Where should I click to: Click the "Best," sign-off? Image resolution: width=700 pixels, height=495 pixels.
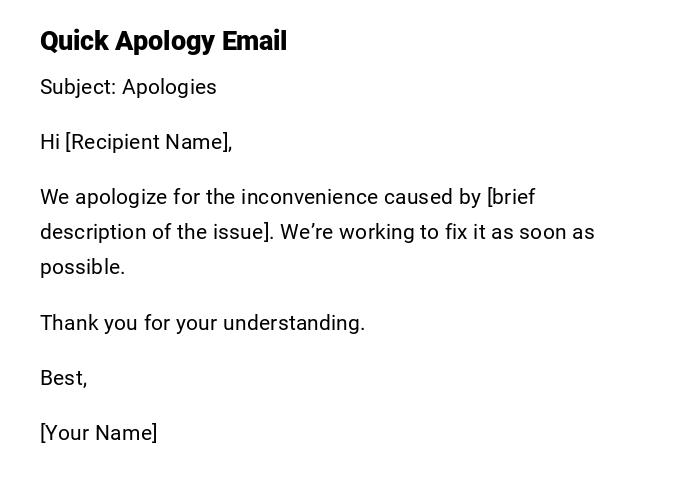click(x=63, y=378)
